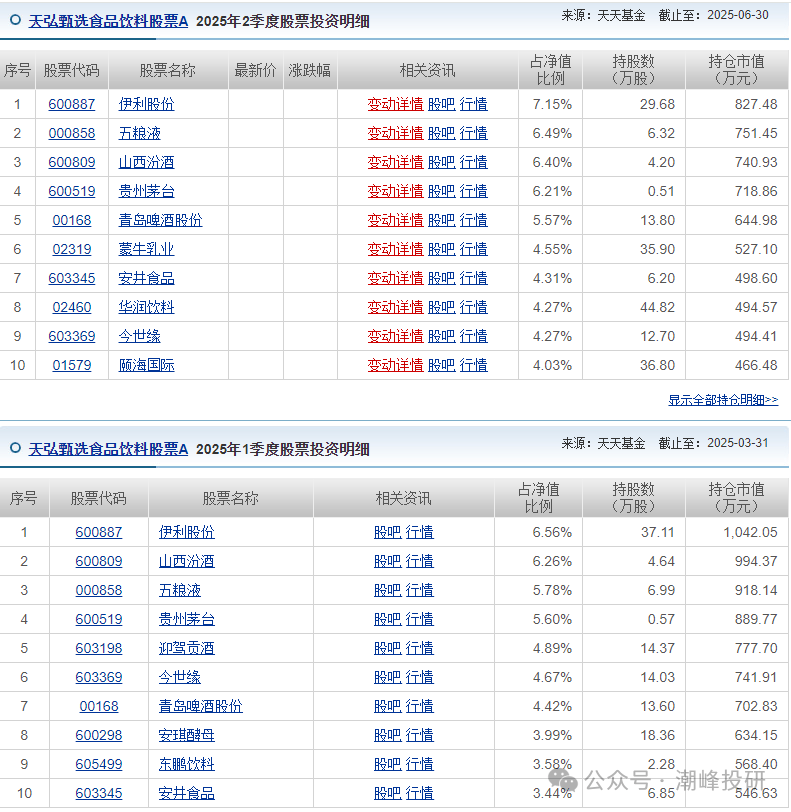Open stock code 000858 in Q2 table
The image size is (791, 812).
71,133
